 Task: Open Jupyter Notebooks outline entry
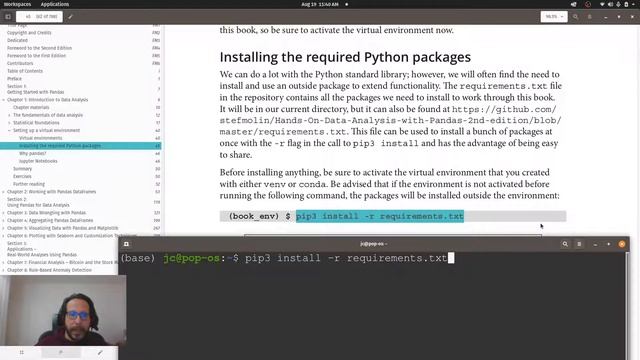click(x=38, y=161)
